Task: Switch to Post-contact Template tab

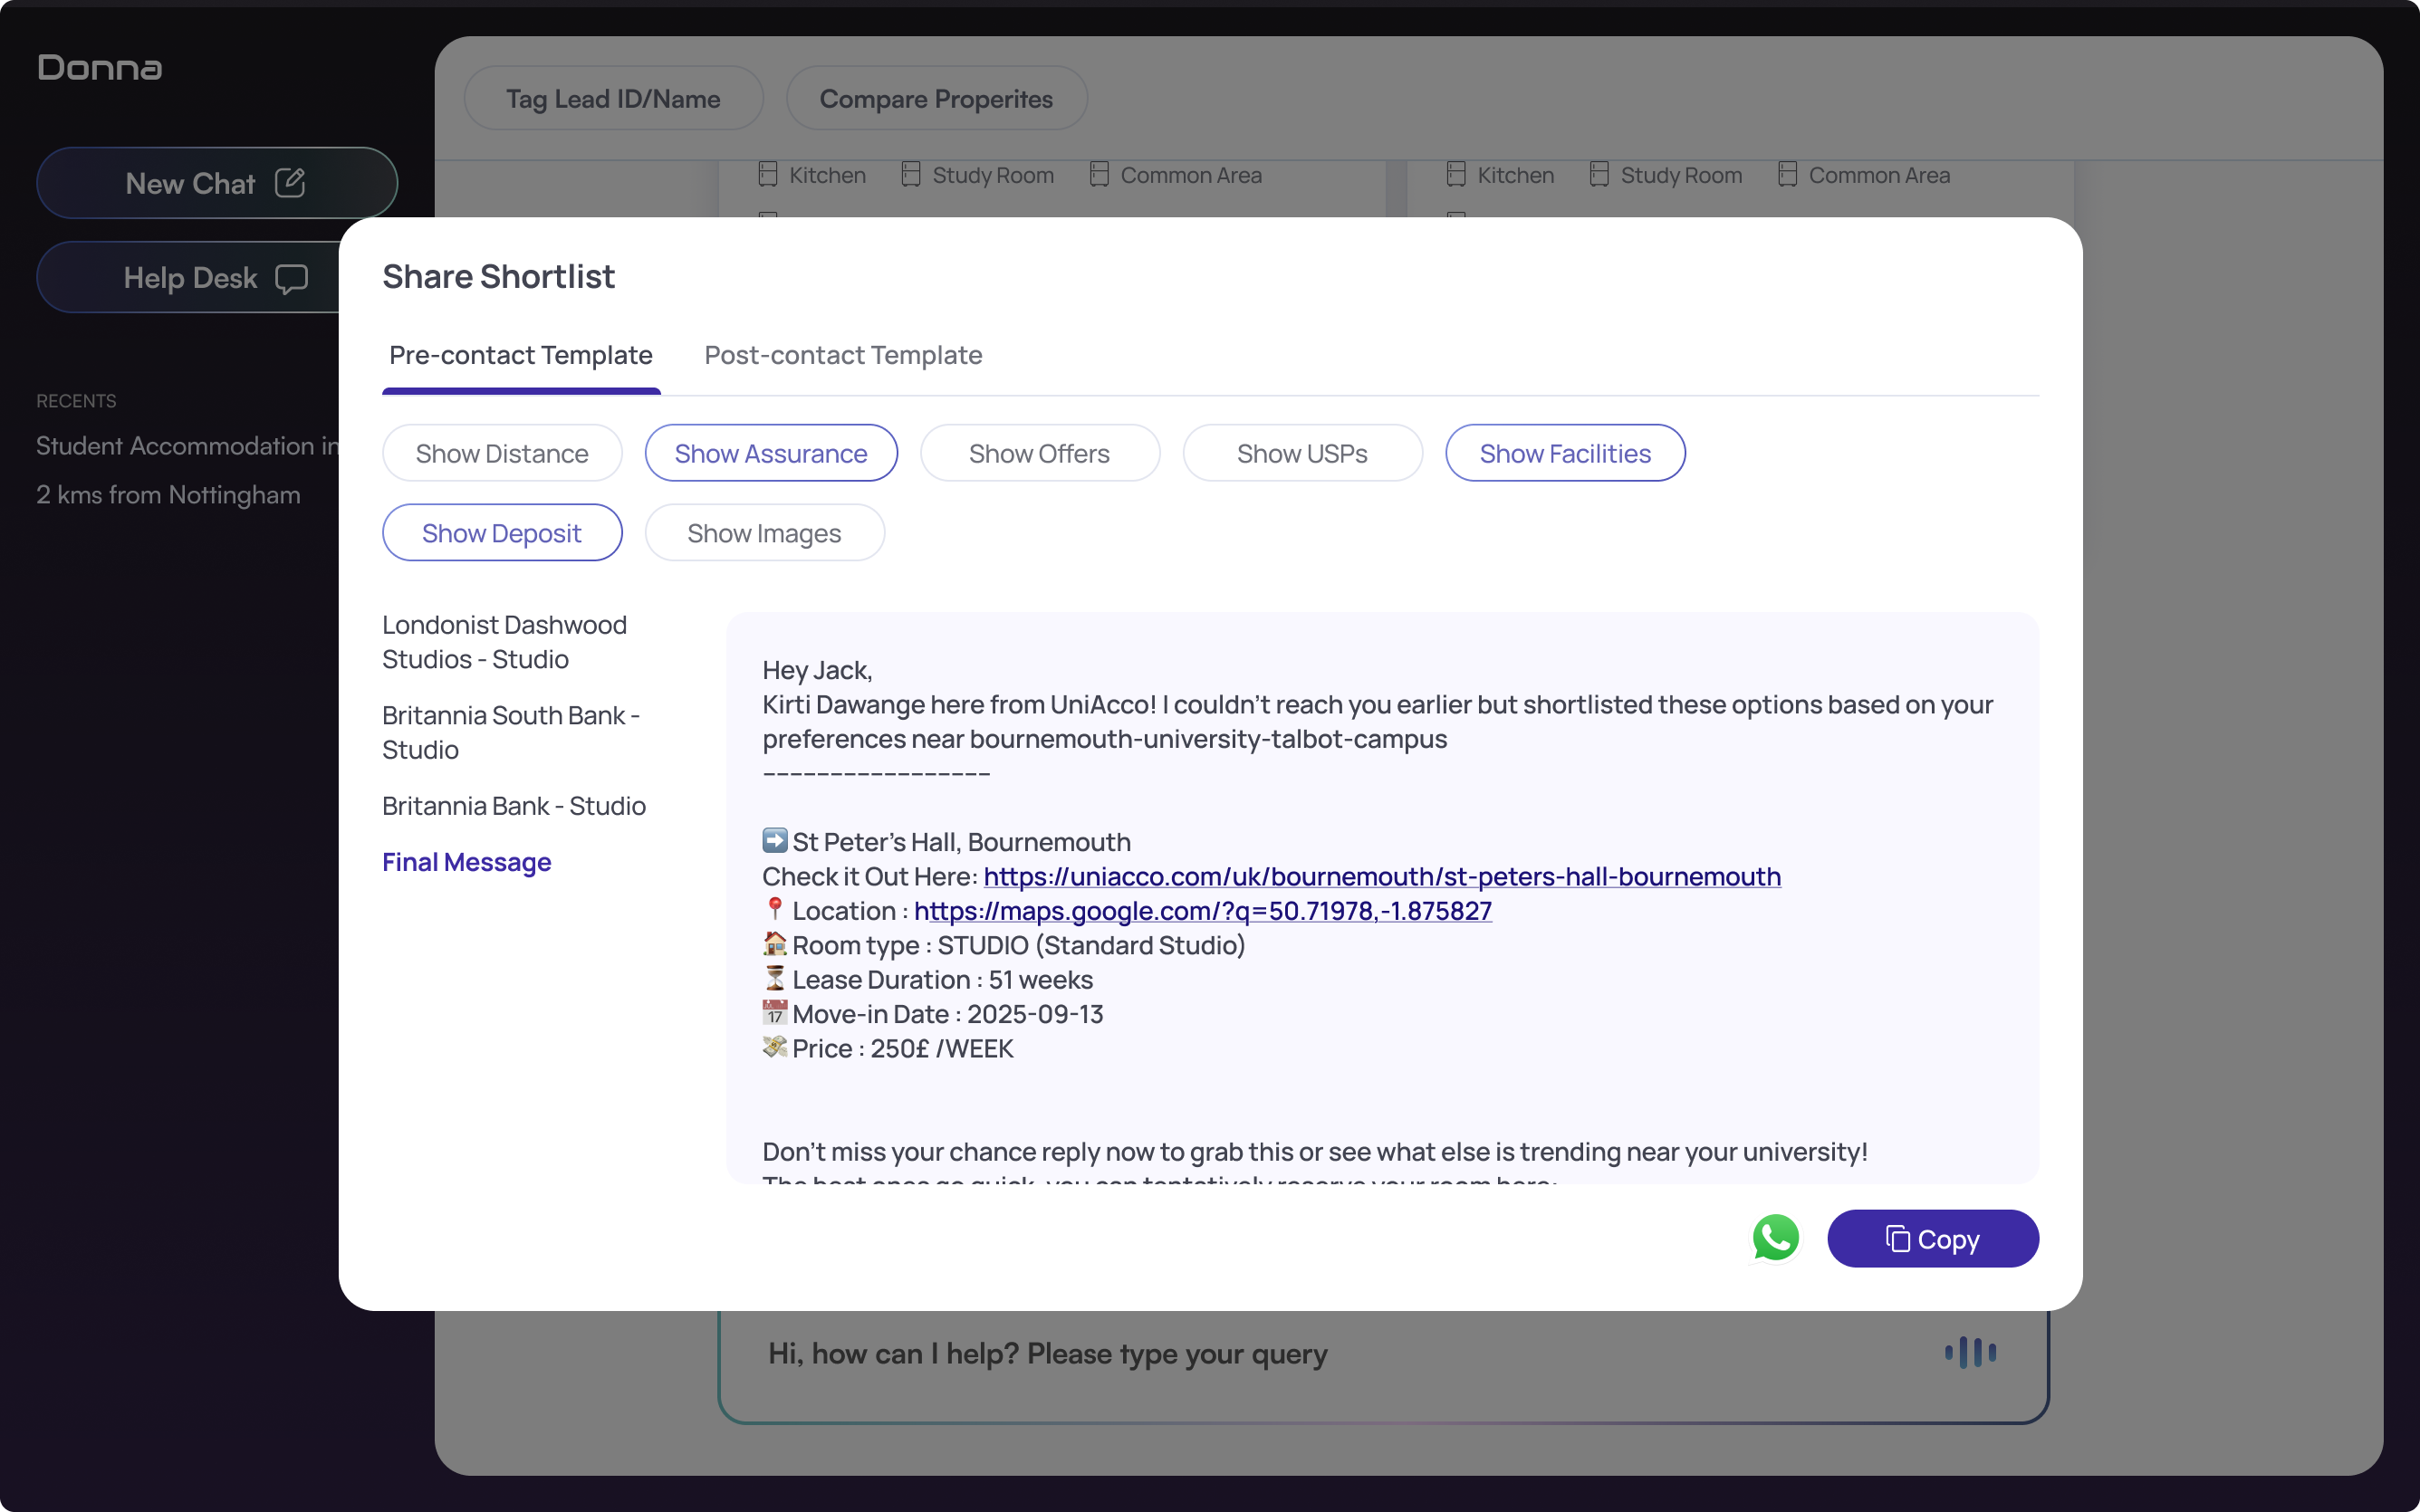Action: pos(843,355)
